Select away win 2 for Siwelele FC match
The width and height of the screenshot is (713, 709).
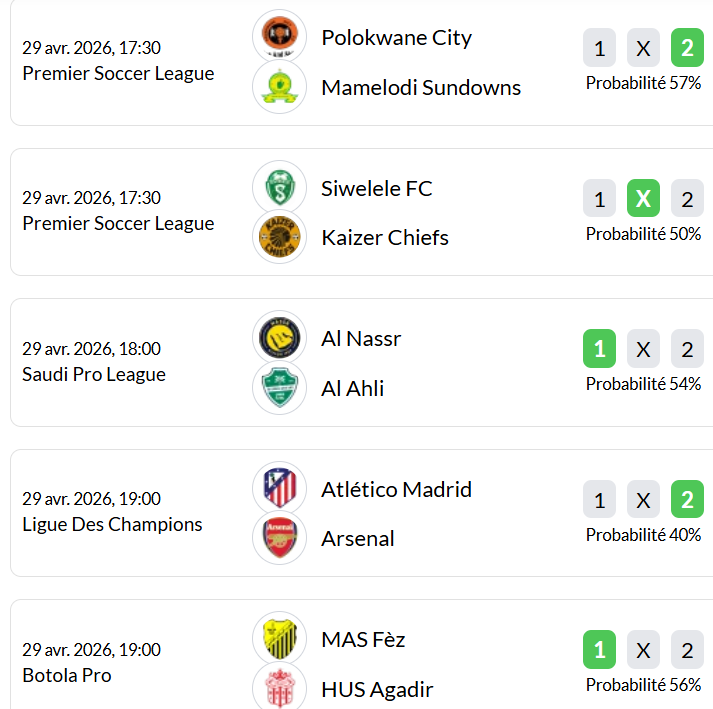687,199
